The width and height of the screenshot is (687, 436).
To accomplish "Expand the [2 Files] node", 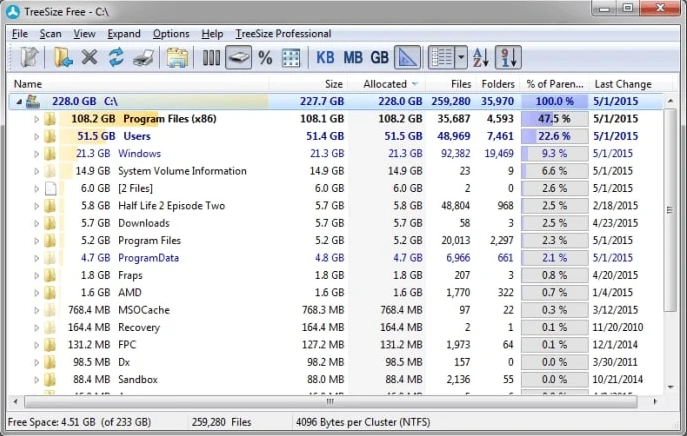I will point(36,188).
